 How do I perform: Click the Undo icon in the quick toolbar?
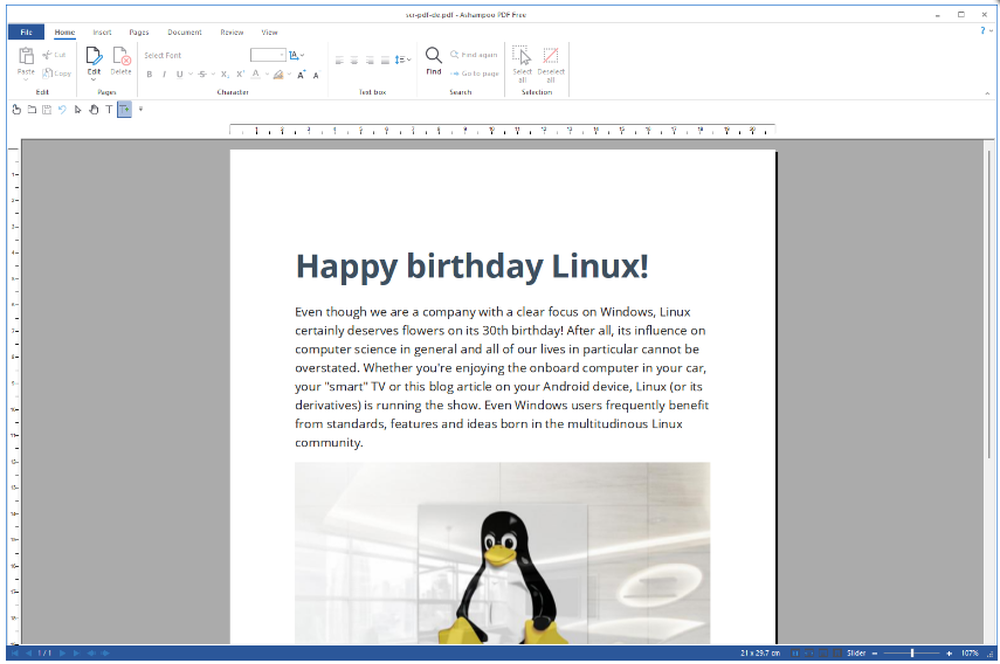tap(62, 109)
